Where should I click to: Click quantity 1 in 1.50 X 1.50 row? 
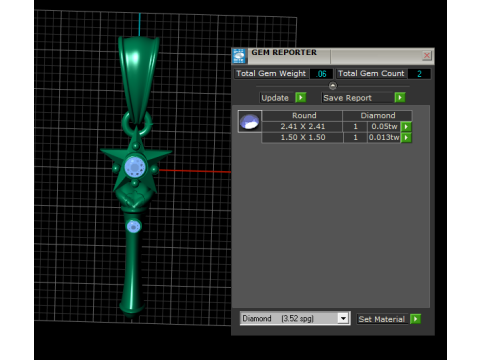(355, 138)
